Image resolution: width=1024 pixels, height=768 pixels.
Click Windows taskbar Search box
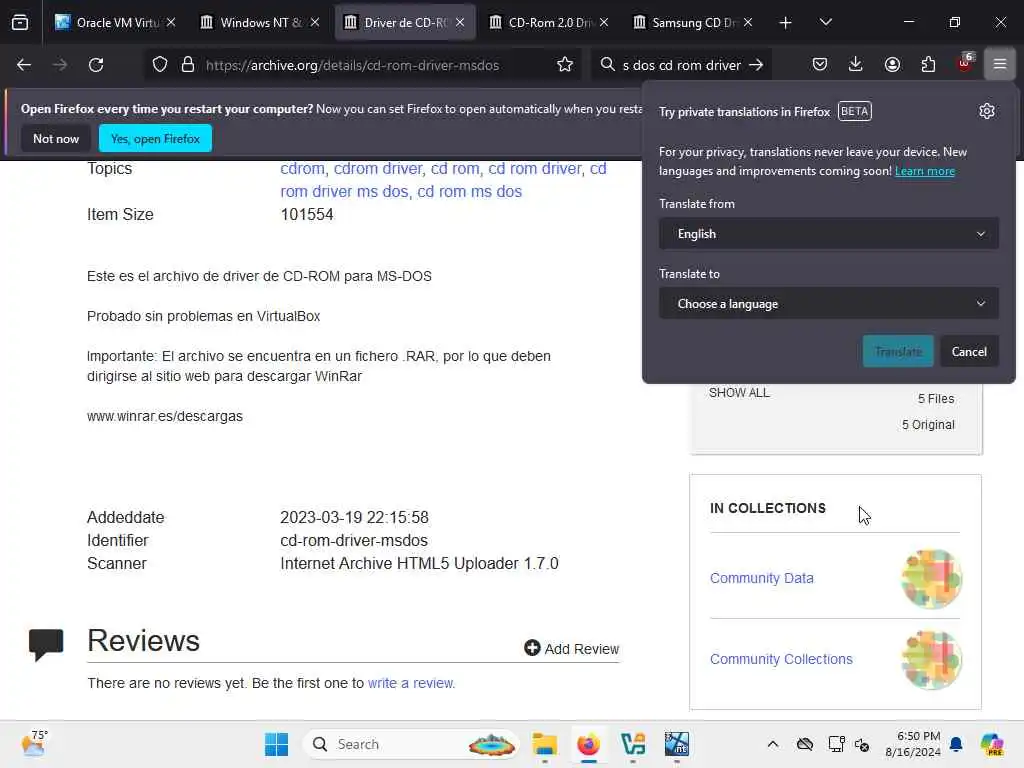[x=411, y=744]
